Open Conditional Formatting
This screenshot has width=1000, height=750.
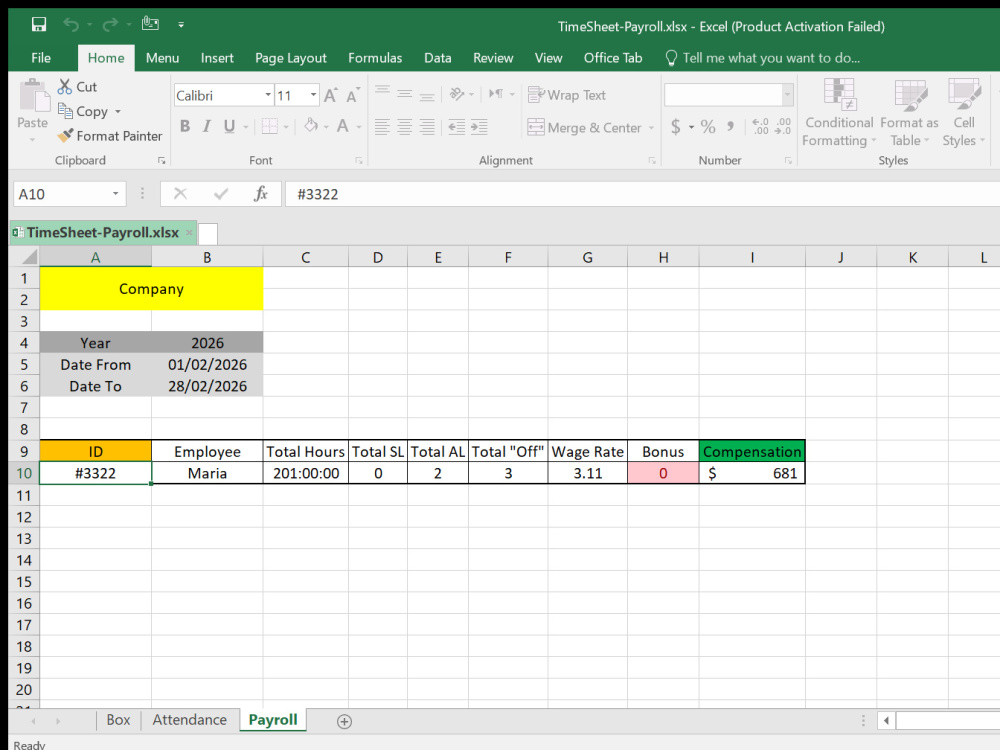click(x=839, y=112)
